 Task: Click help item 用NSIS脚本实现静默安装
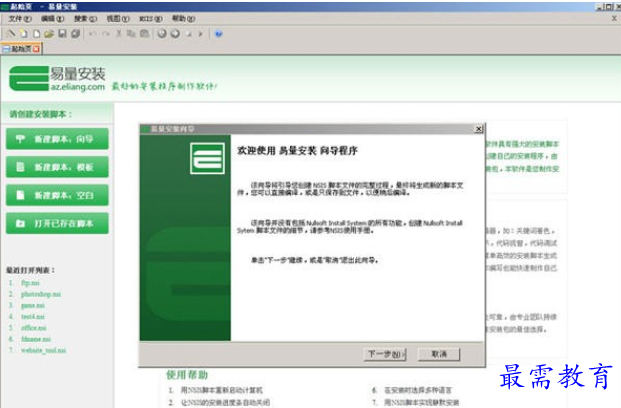[x=422, y=402]
